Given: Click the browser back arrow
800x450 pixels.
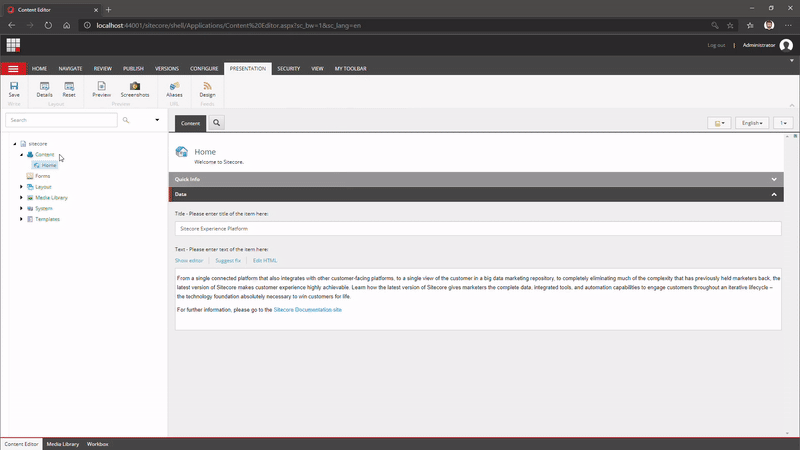Looking at the screenshot, I should [x=12, y=25].
